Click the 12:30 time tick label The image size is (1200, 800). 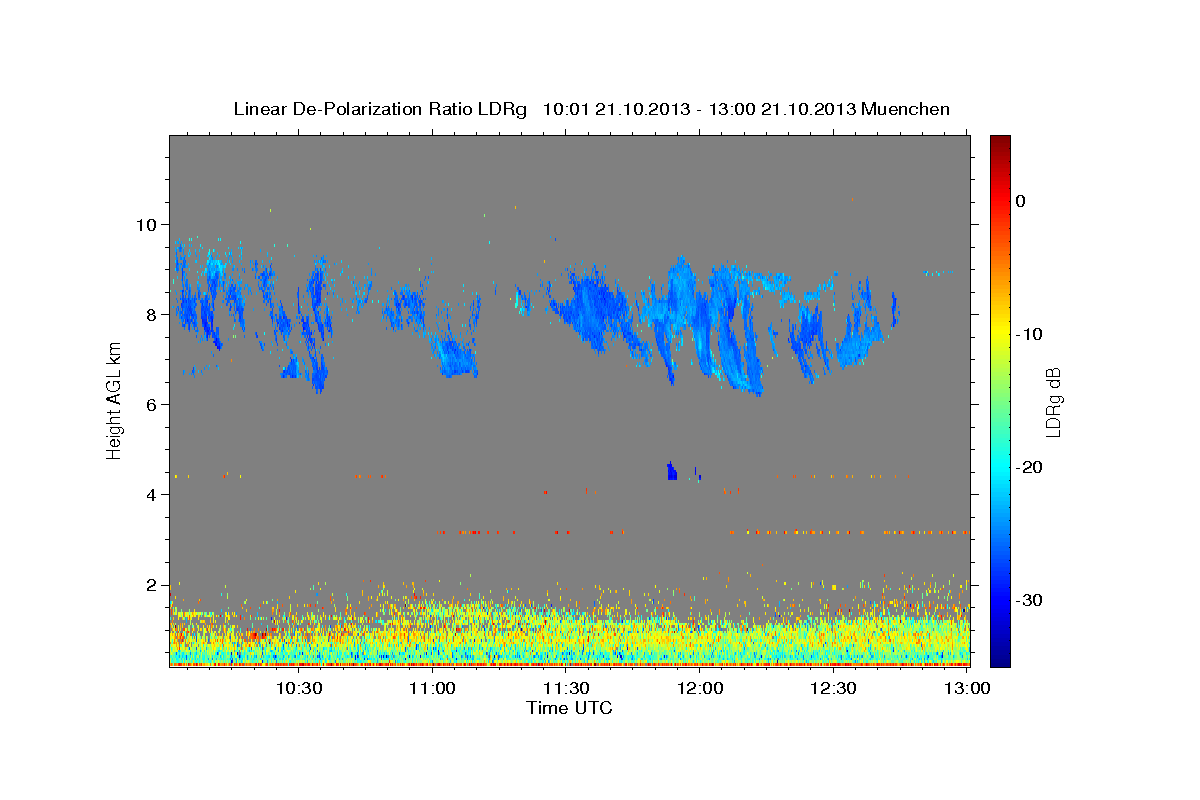(x=833, y=688)
